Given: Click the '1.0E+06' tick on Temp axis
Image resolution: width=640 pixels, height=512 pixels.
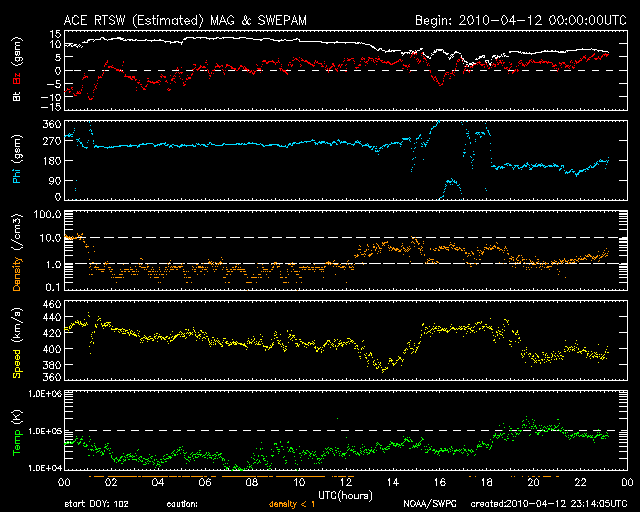Looking at the screenshot, I should [x=45, y=394].
